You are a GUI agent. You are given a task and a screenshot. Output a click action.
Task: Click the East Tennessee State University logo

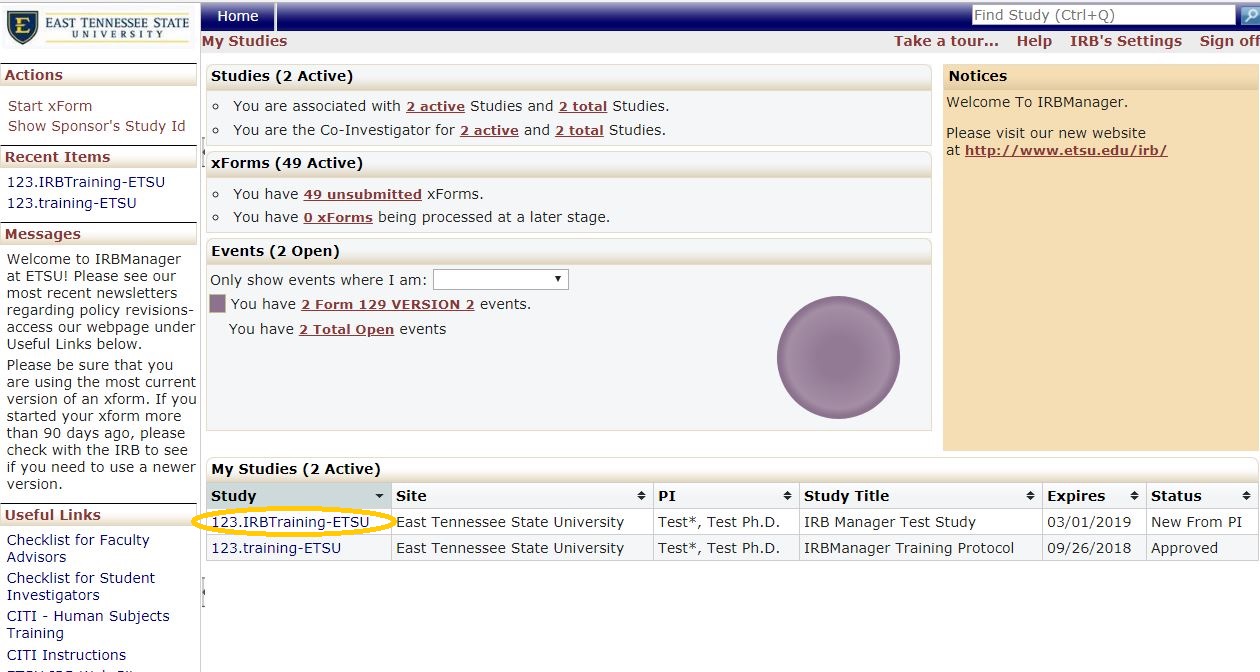point(98,28)
